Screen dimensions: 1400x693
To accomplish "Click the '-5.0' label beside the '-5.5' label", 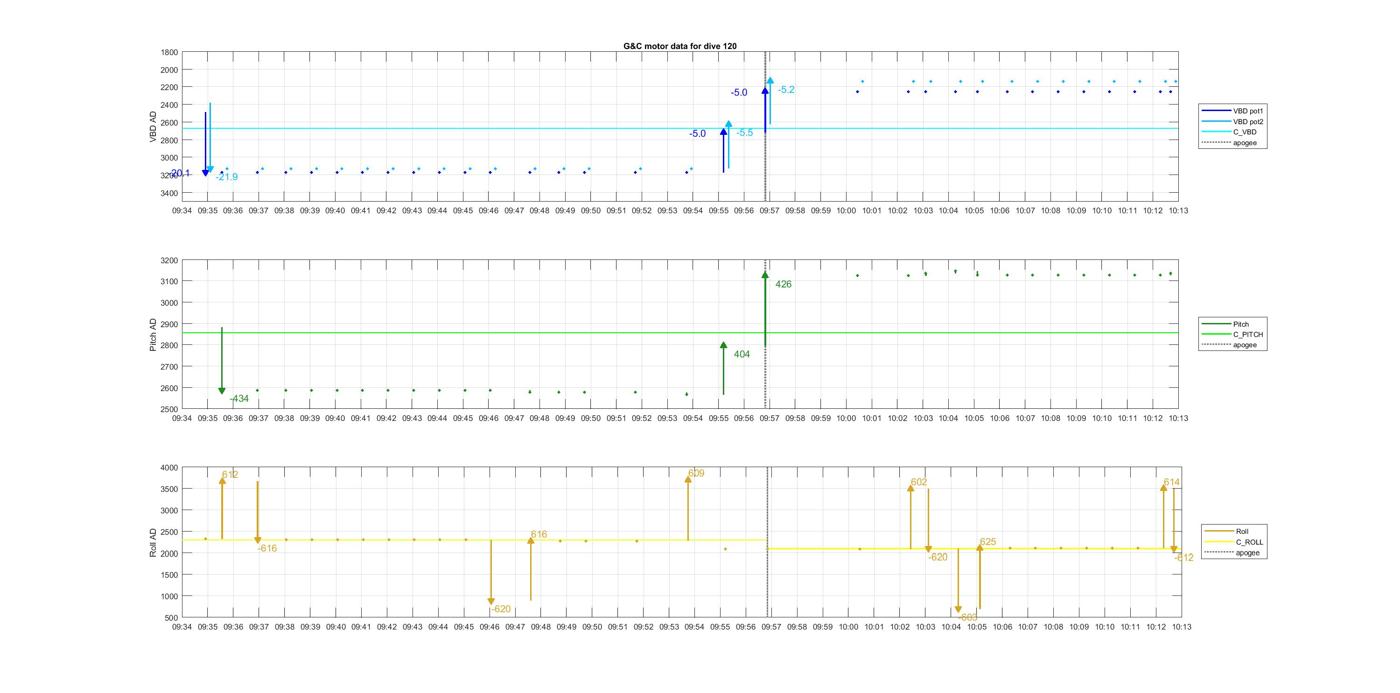I will 697,134.
